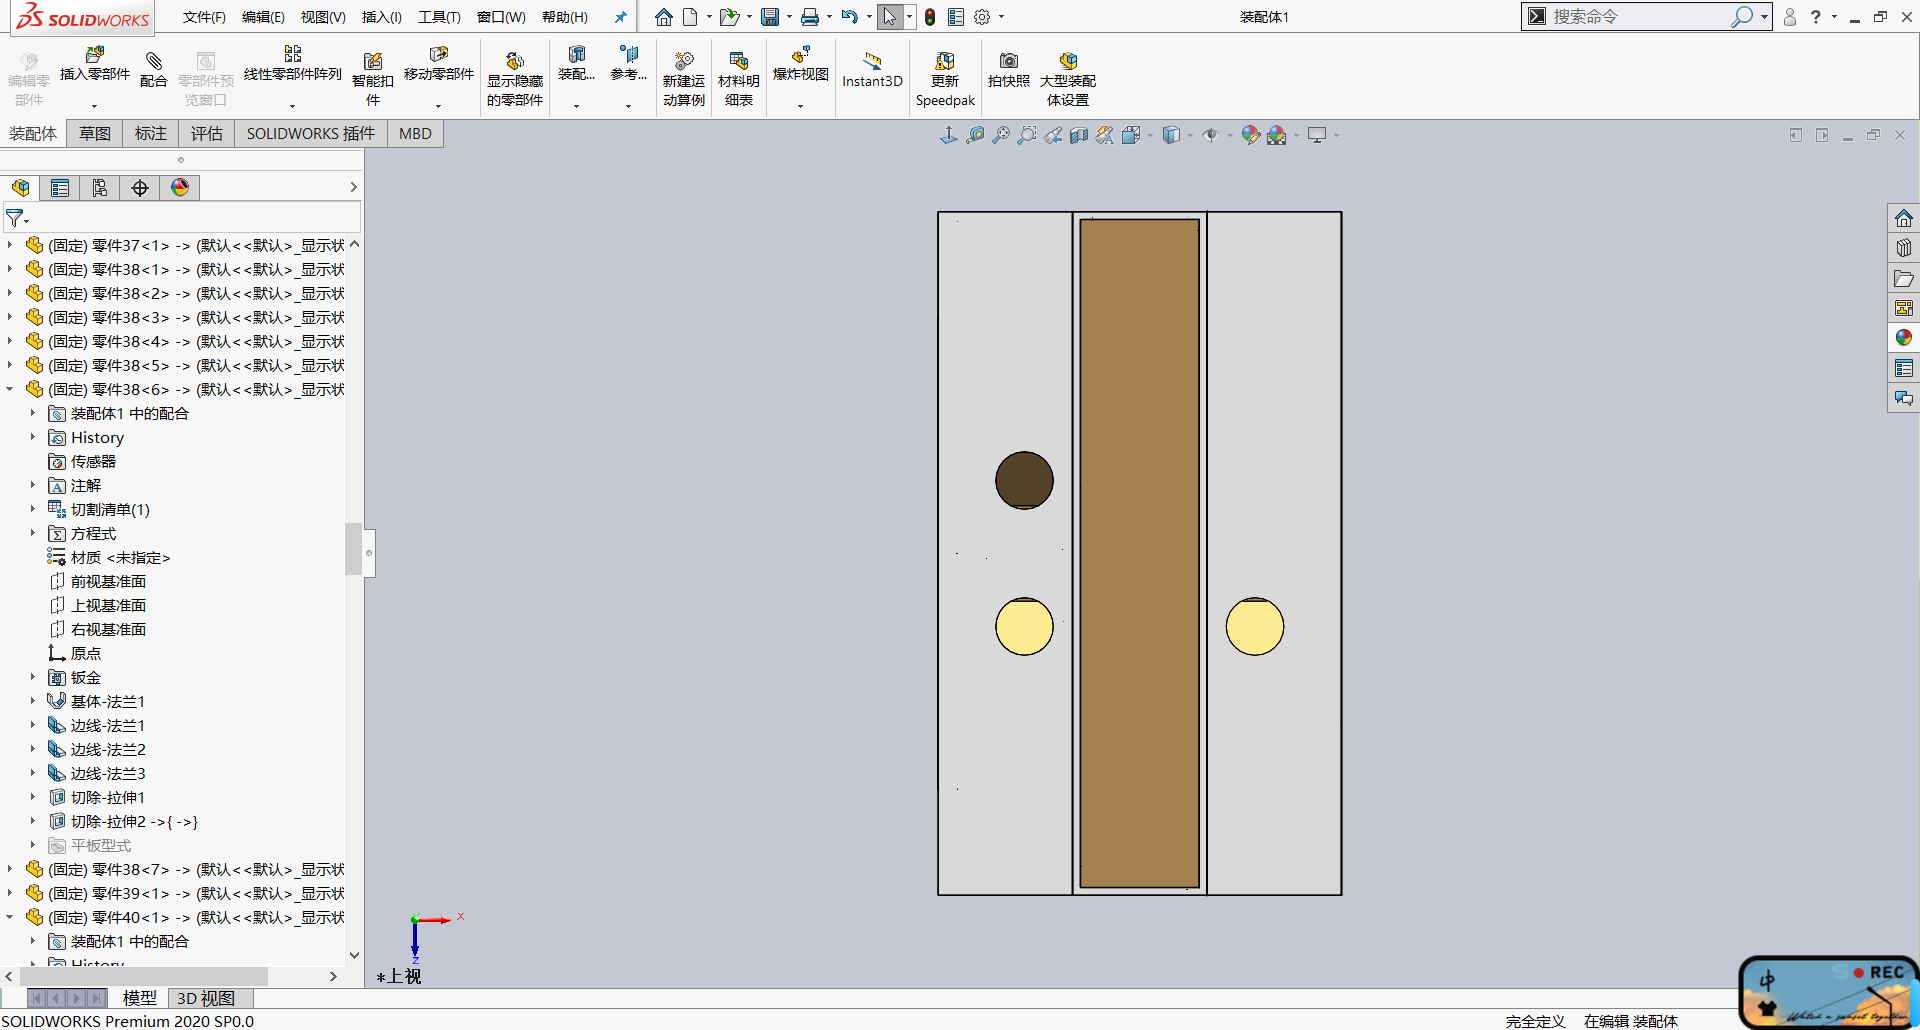Screen dimensions: 1920x1030
Task: Open the Print icon in title toolbar
Action: pos(810,17)
